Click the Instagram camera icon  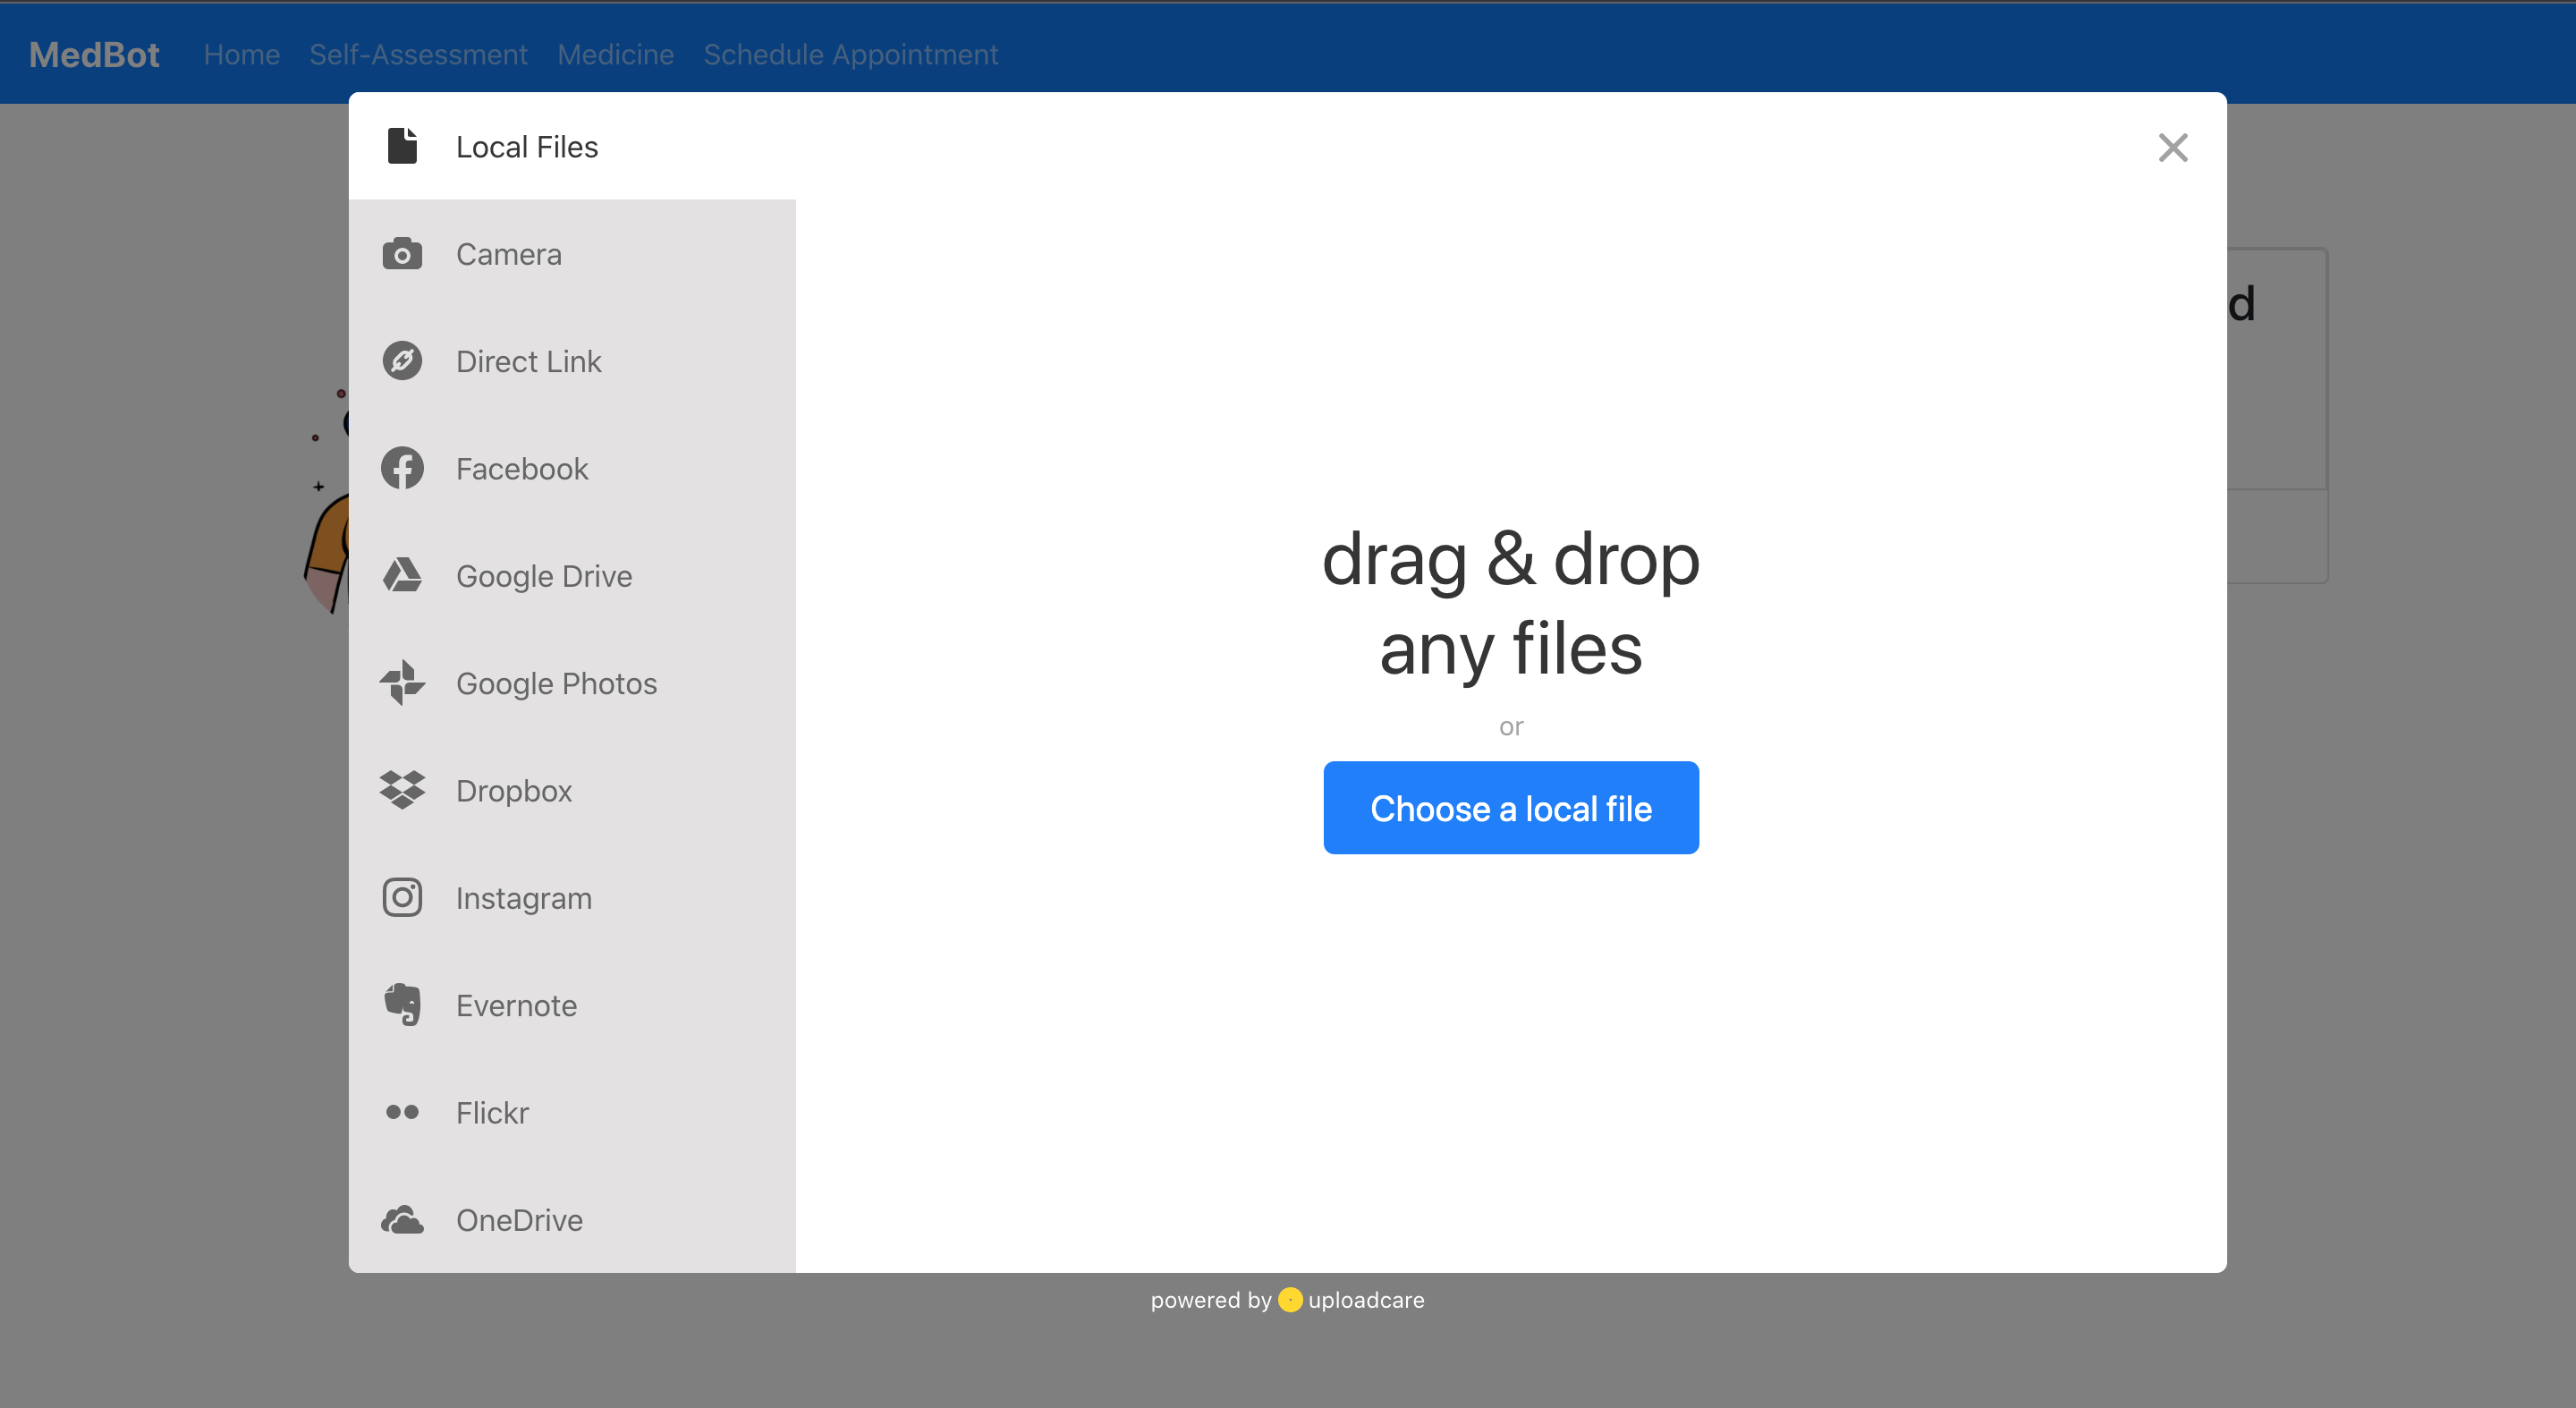(402, 897)
